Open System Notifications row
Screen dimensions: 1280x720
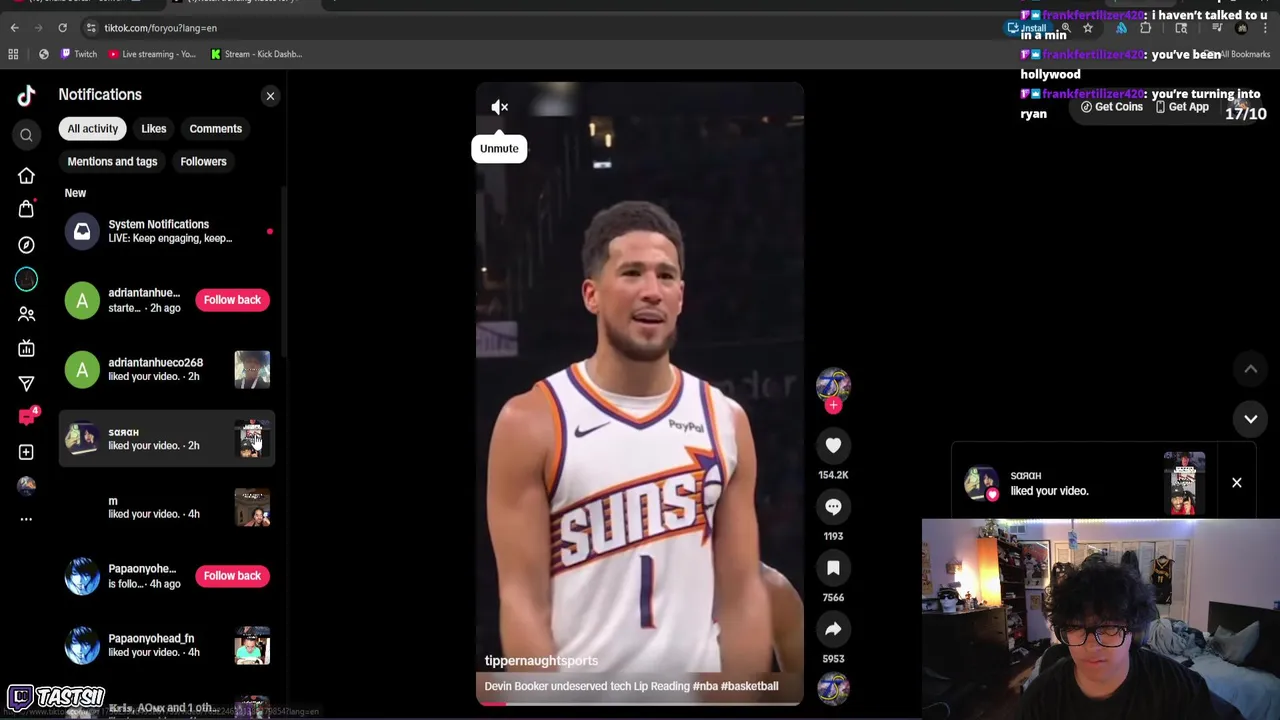point(166,232)
